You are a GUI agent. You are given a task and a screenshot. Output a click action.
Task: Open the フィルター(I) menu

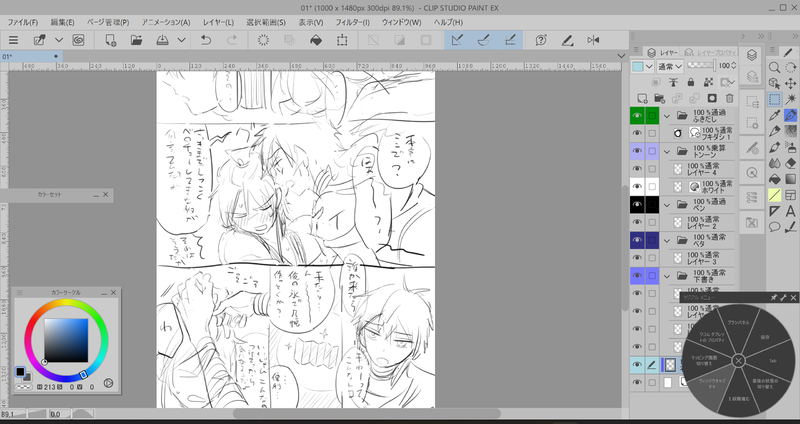(x=352, y=22)
